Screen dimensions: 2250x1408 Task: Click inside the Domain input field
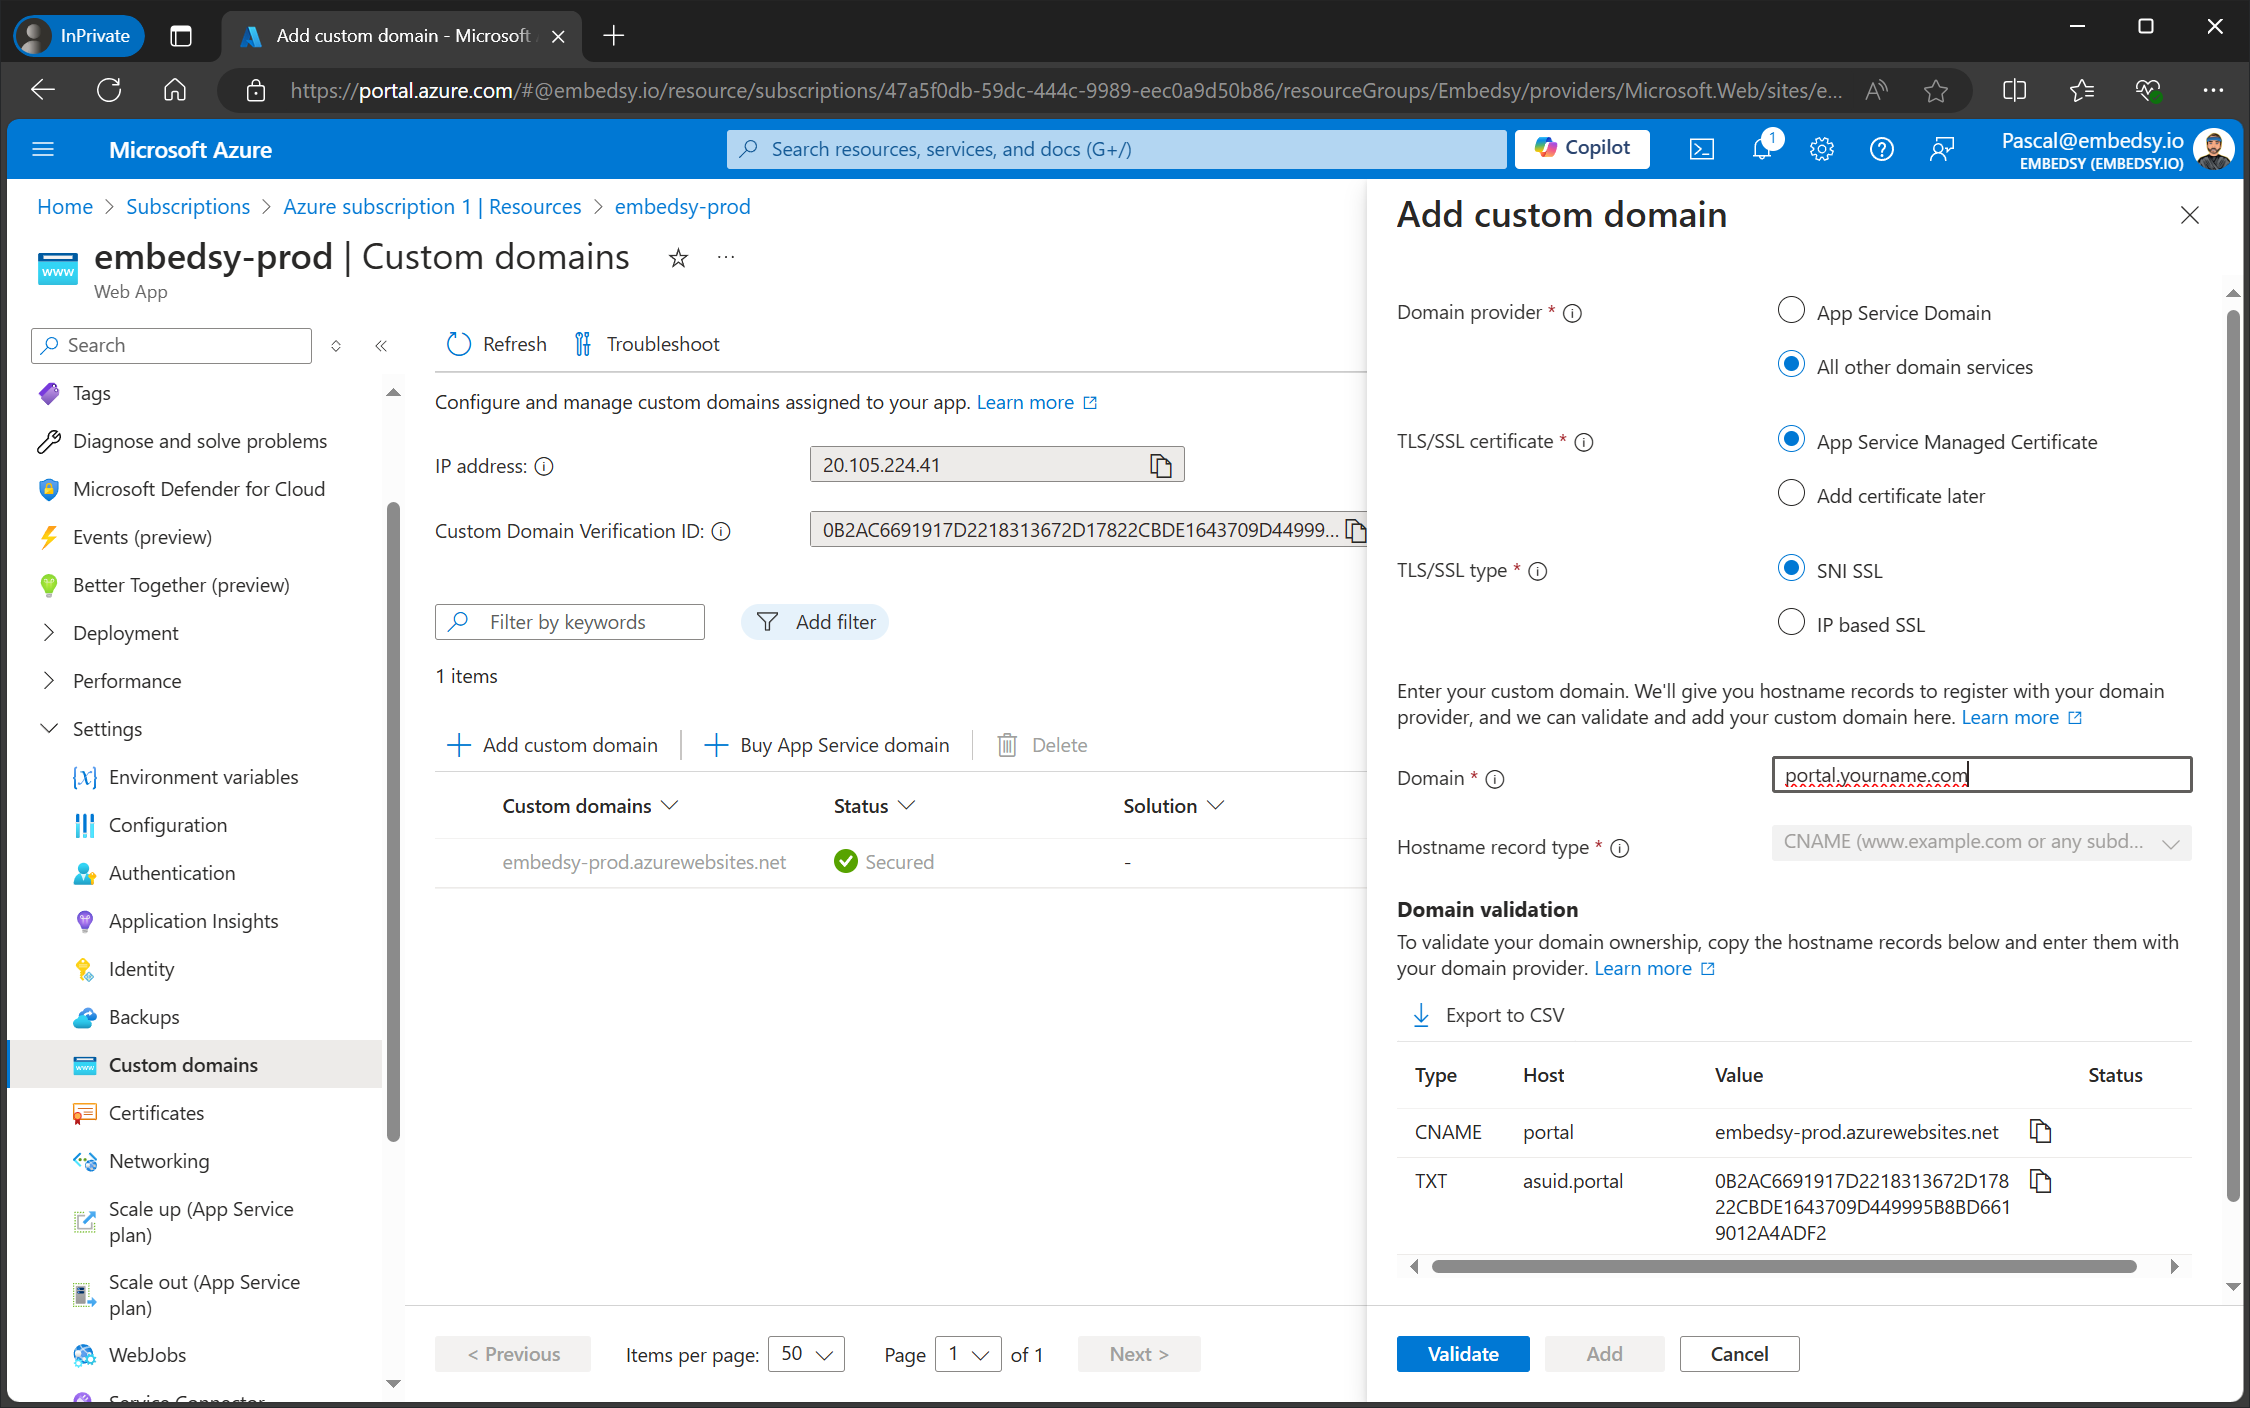[1979, 774]
